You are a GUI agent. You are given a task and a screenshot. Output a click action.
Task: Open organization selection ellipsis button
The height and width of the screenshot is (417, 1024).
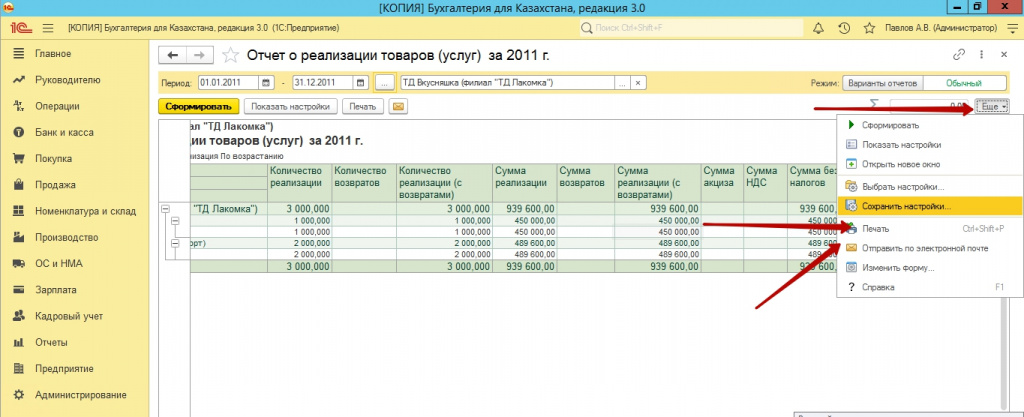coord(622,83)
